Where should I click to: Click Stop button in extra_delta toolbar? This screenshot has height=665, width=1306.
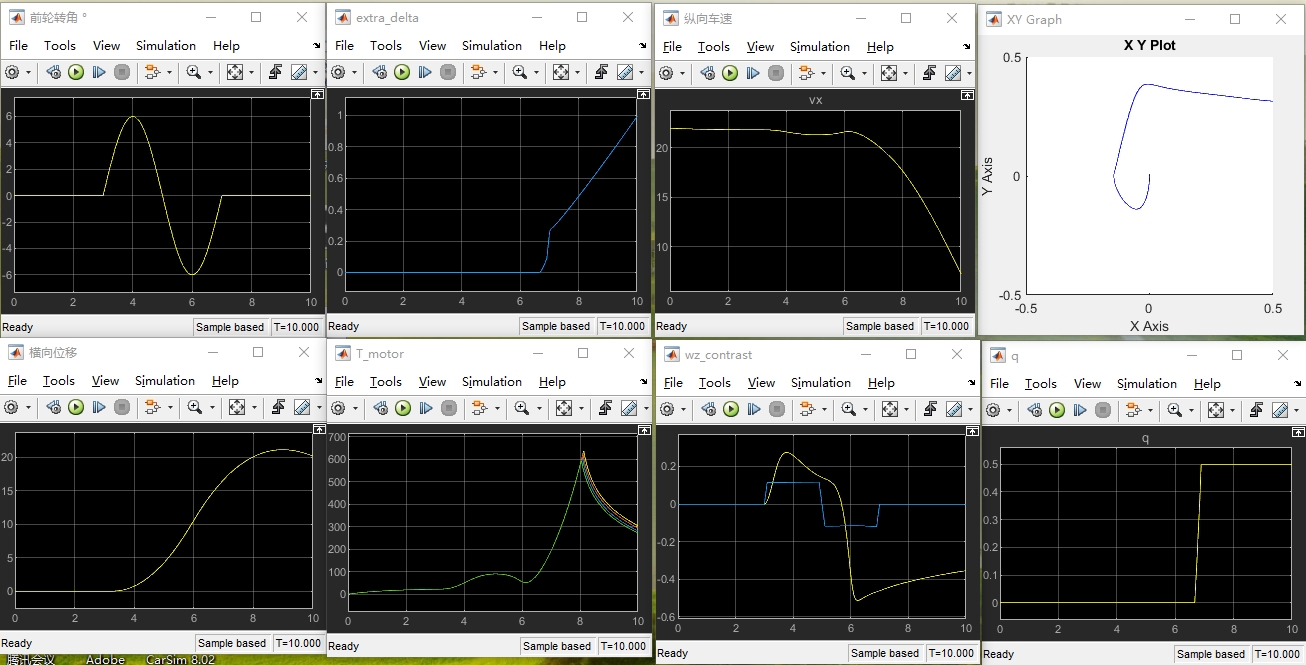[x=448, y=72]
